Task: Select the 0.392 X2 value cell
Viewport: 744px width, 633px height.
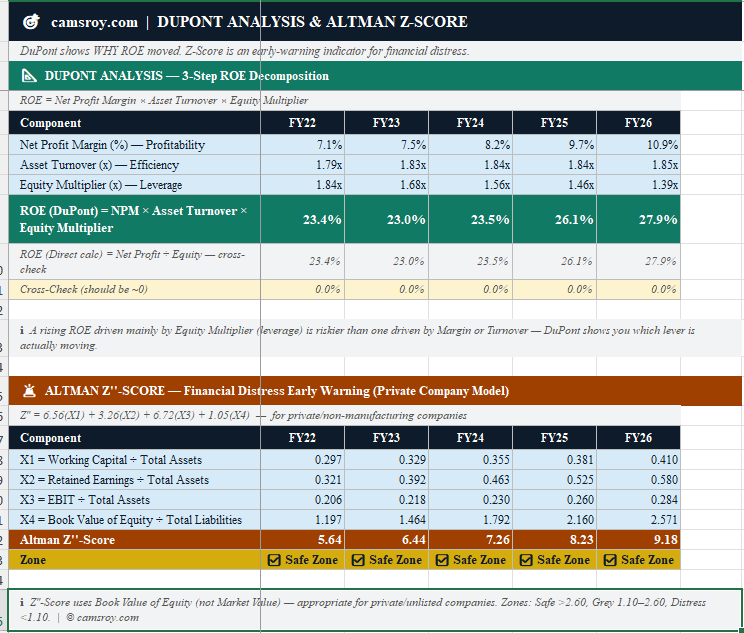Action: 386,480
